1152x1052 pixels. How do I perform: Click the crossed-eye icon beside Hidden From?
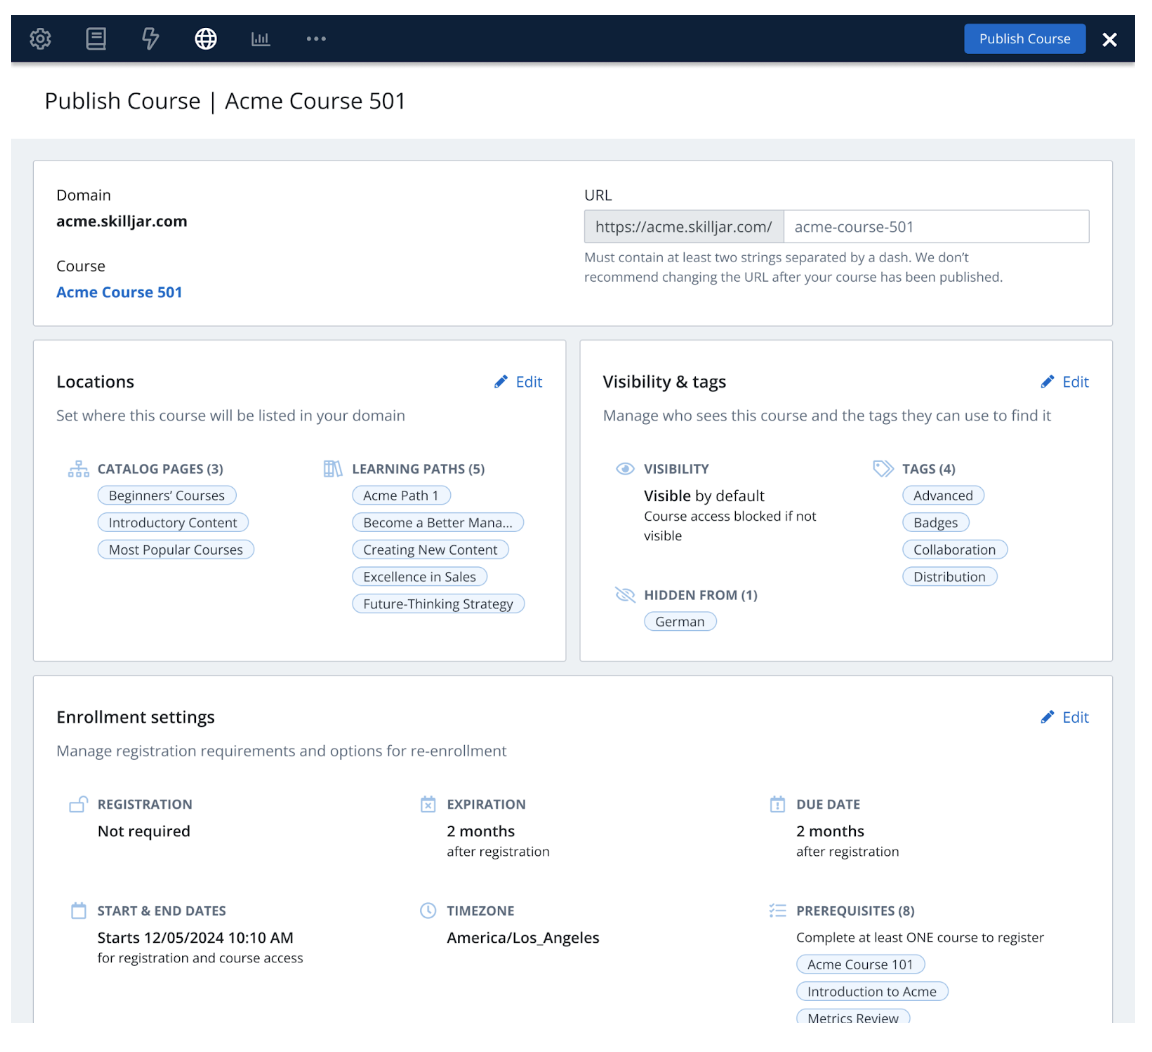tap(625, 595)
